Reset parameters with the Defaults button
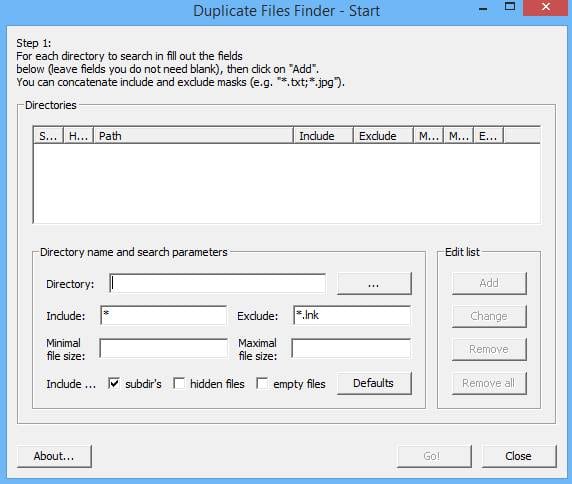Screen dimensions: 572x484 coord(374,383)
